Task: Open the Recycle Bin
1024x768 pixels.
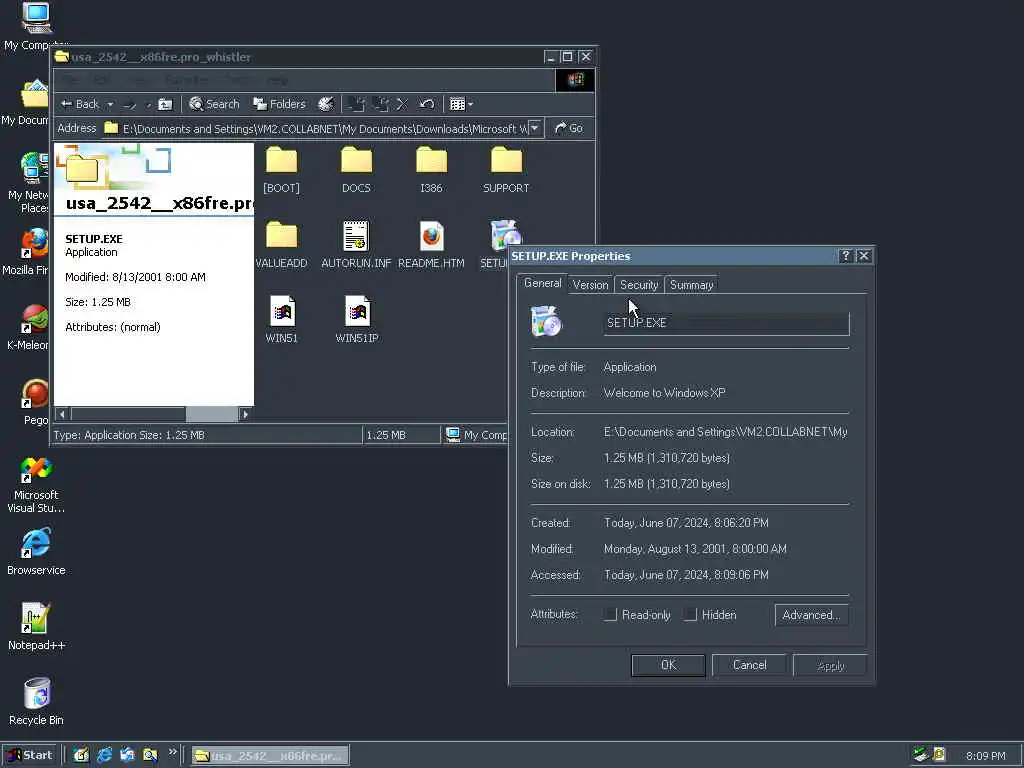Action: pyautogui.click(x=36, y=702)
